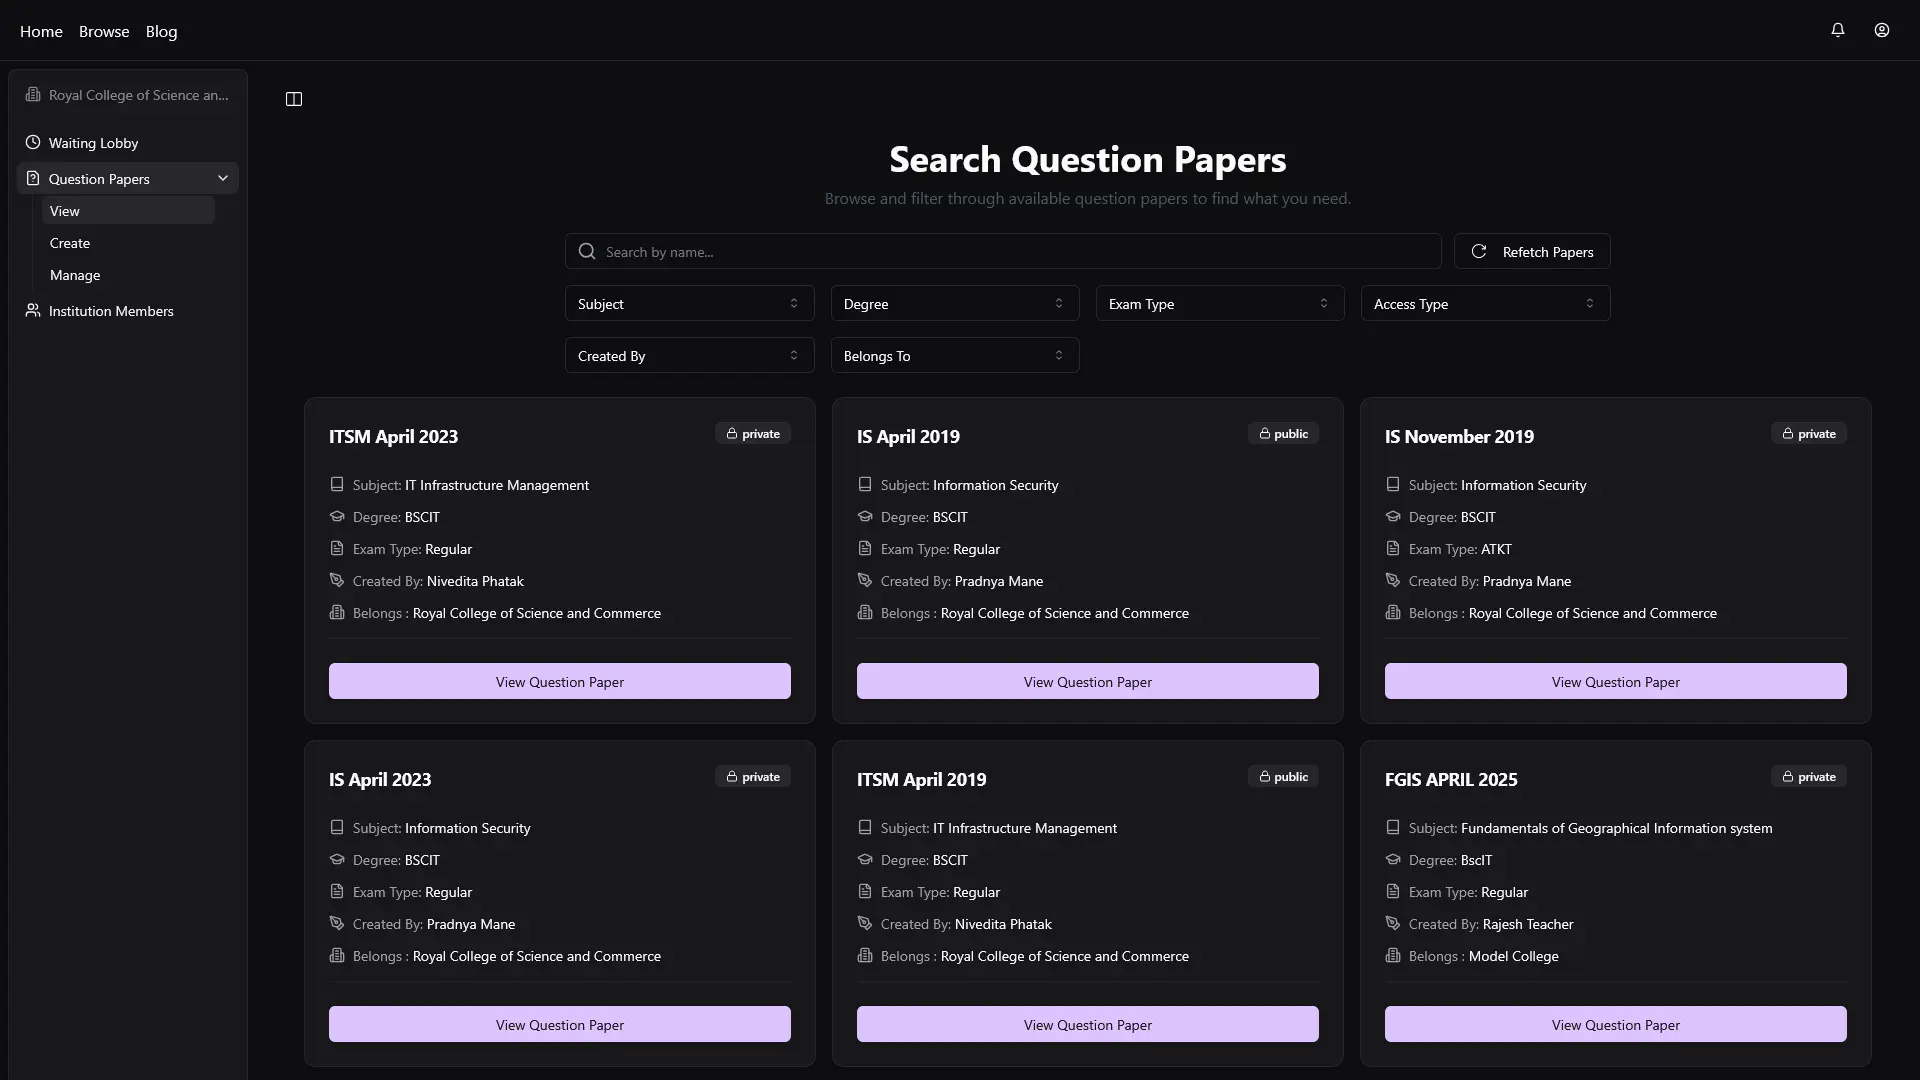This screenshot has height=1080, width=1920.
Task: Click the Refetch Papers refresh icon
Action: click(x=1479, y=252)
